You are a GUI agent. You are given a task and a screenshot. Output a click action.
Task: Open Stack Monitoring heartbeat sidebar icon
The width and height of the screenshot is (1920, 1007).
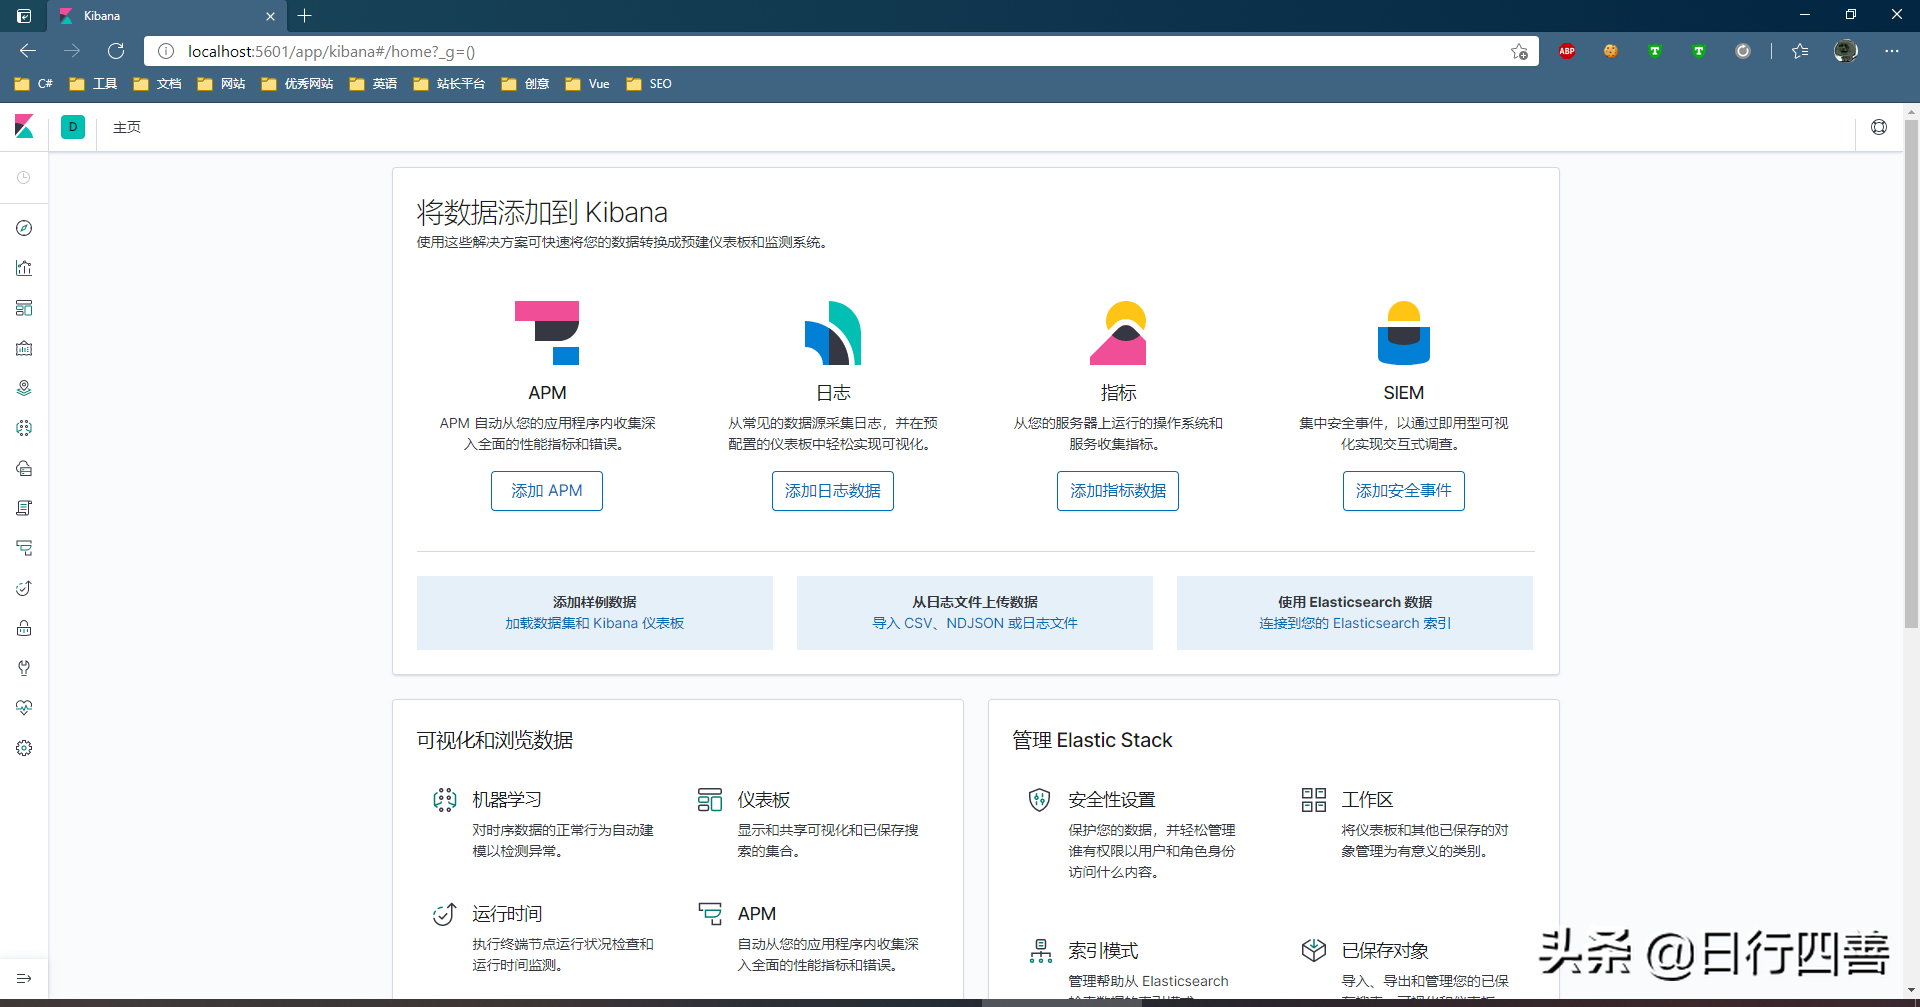pos(24,708)
